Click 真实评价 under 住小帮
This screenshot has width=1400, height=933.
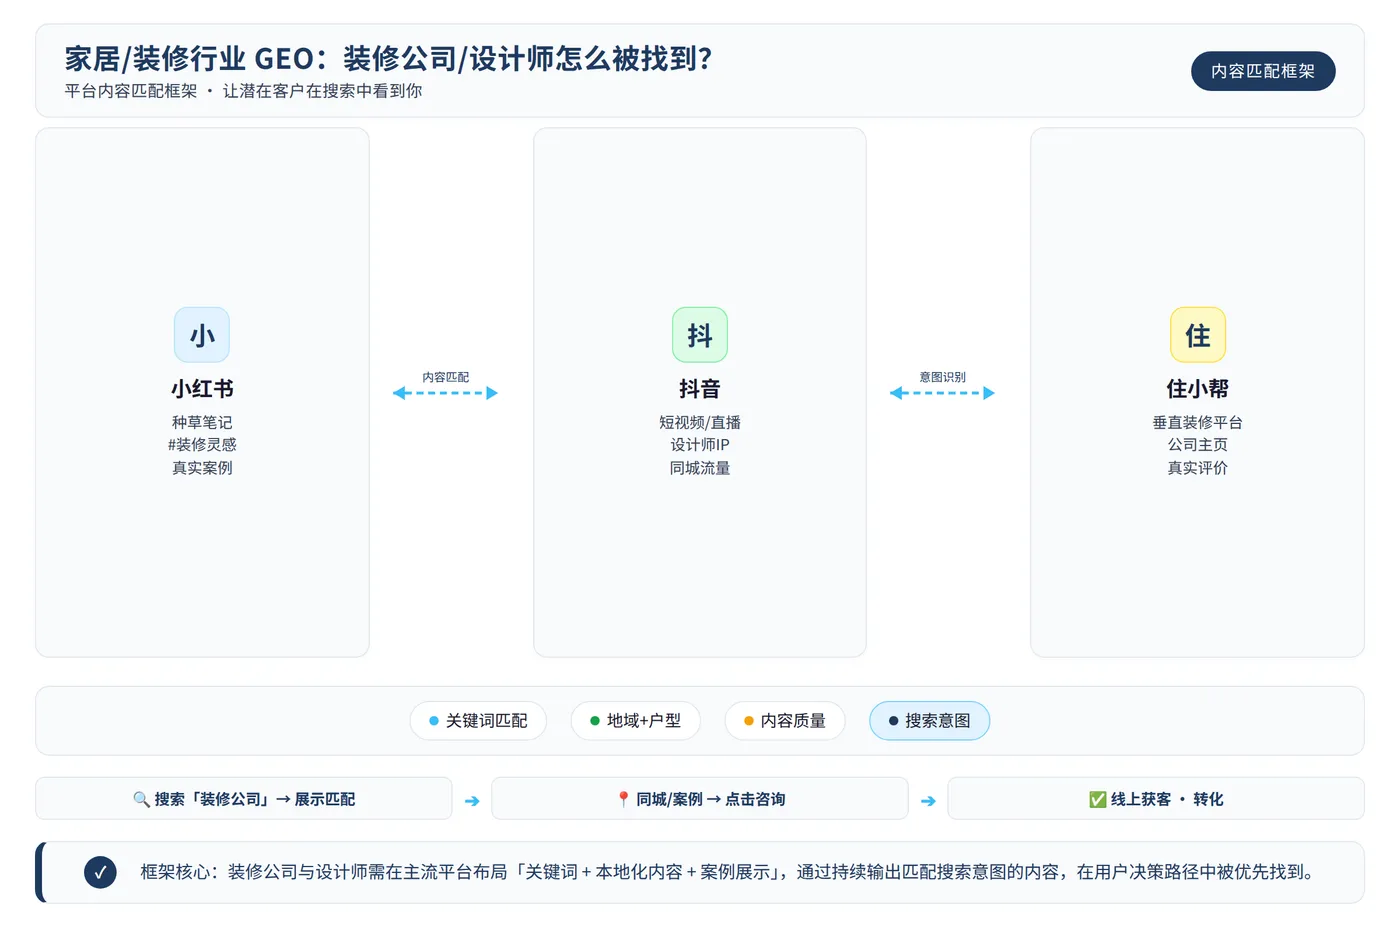[1198, 468]
